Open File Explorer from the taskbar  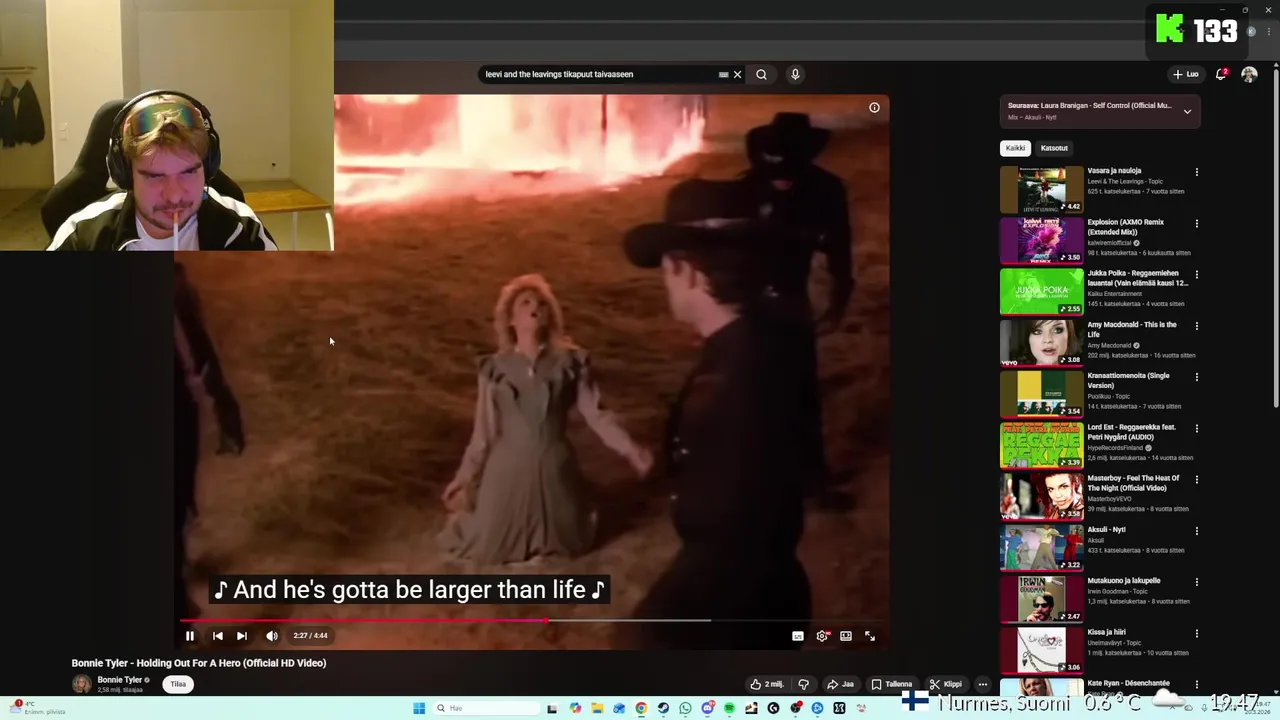[x=597, y=708]
